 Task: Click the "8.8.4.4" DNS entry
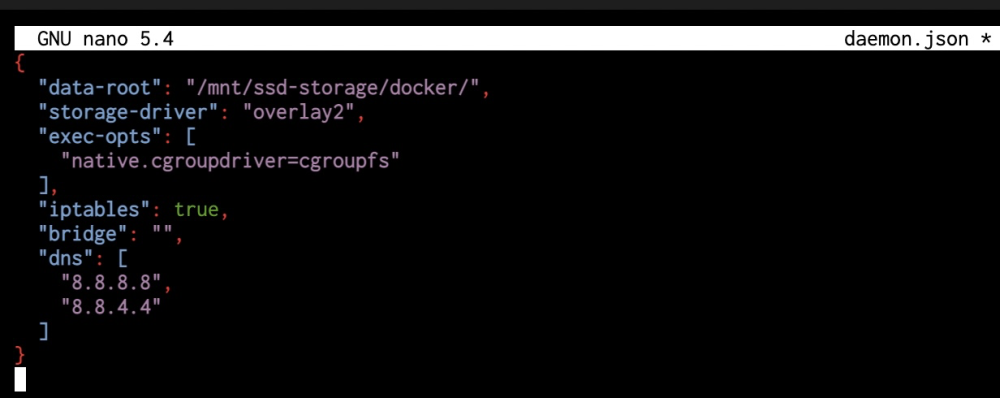pyautogui.click(x=111, y=306)
